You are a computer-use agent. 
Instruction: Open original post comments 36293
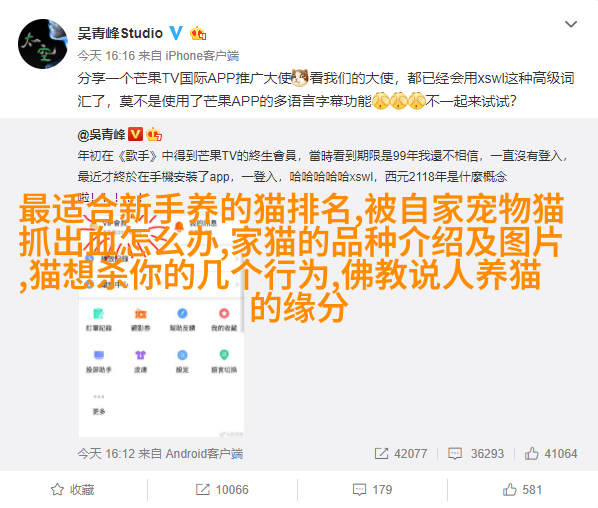[476, 453]
